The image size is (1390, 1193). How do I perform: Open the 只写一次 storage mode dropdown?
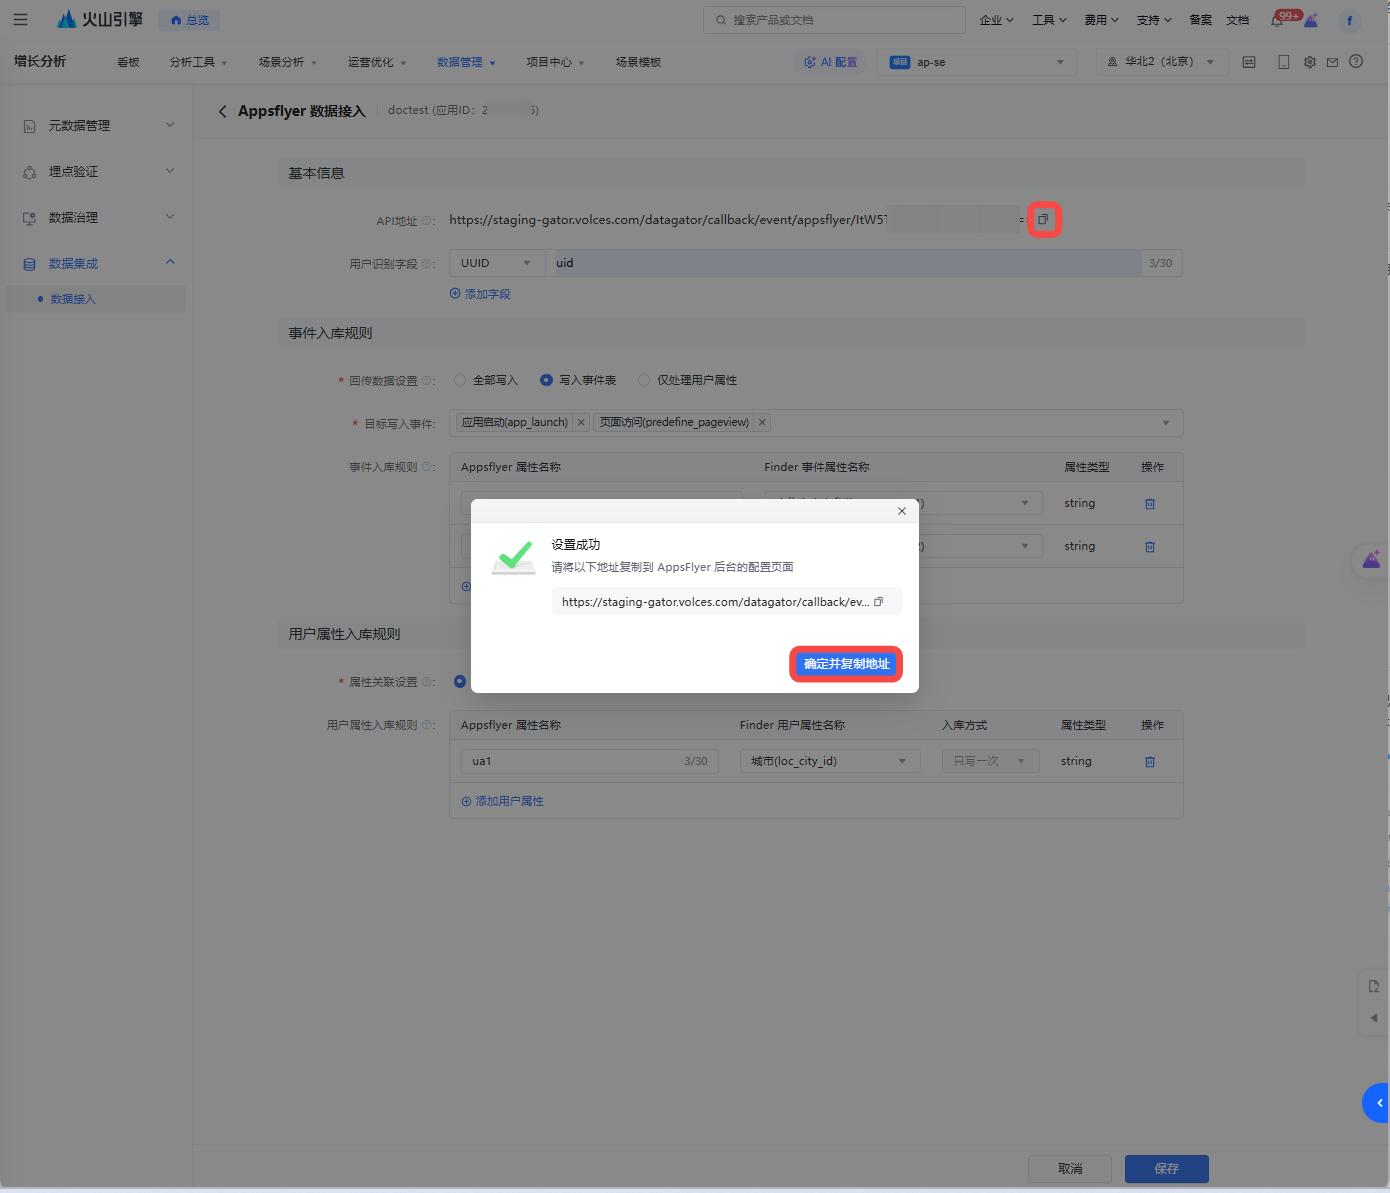tap(989, 762)
